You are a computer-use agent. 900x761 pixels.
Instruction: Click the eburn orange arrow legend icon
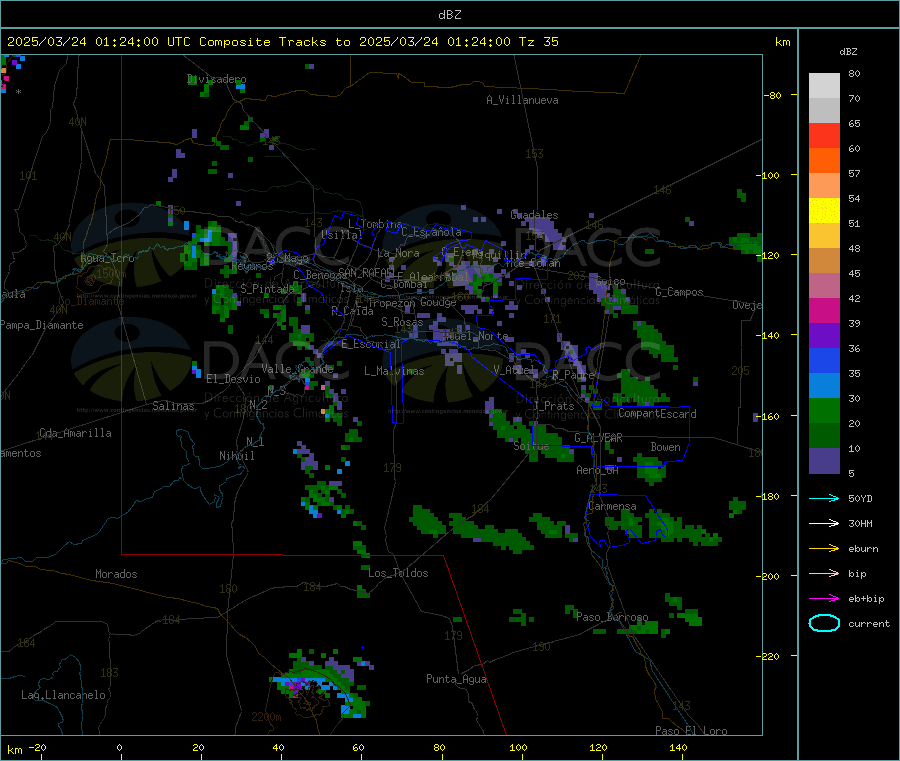tap(824, 549)
